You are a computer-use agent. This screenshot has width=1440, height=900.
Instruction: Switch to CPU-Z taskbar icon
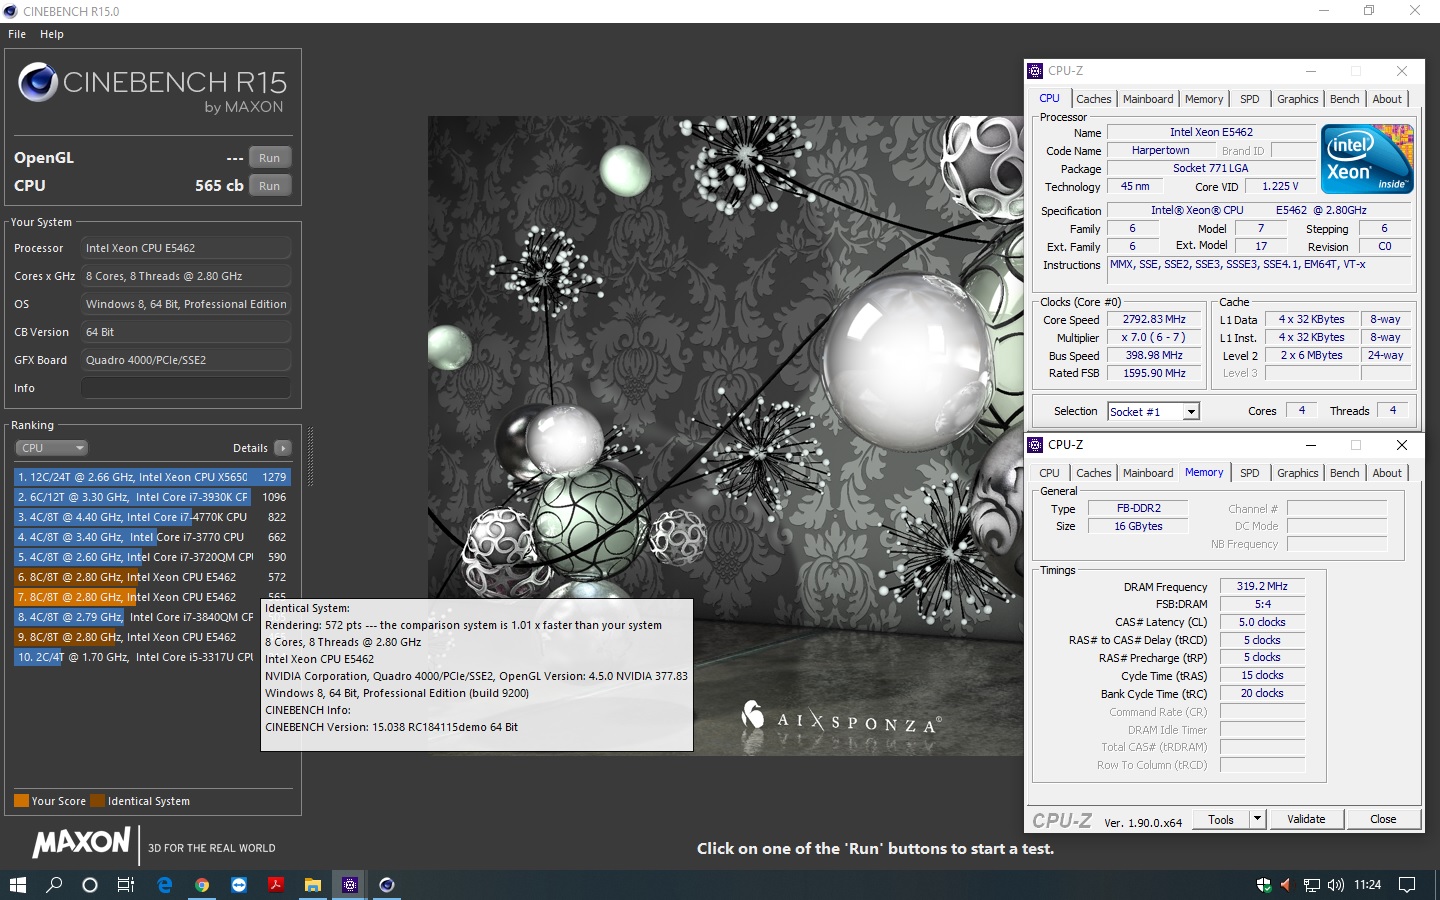click(350, 885)
